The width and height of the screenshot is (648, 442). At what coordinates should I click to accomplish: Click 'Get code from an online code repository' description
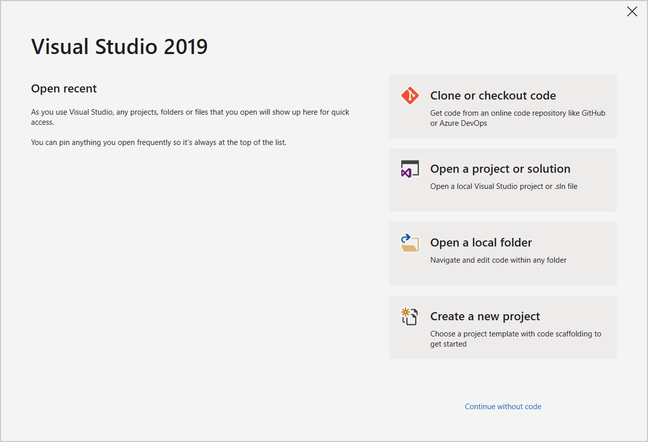tap(517, 118)
